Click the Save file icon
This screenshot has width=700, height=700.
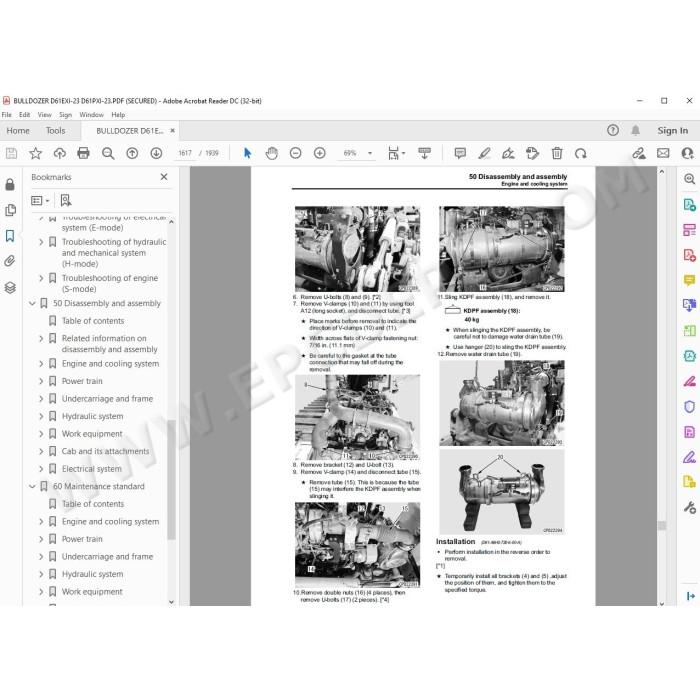[11, 154]
